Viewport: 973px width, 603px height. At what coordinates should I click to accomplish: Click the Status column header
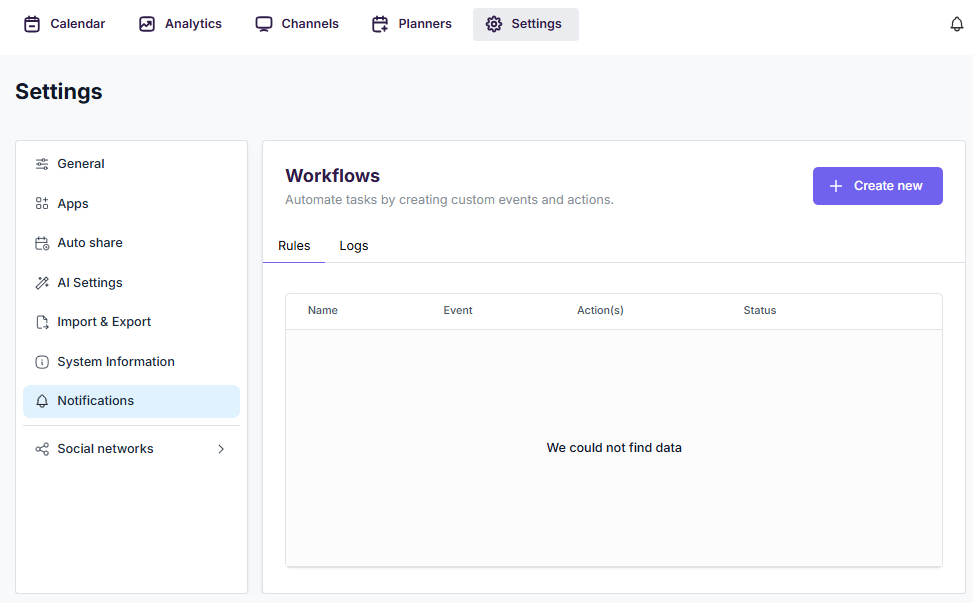pyautogui.click(x=760, y=311)
